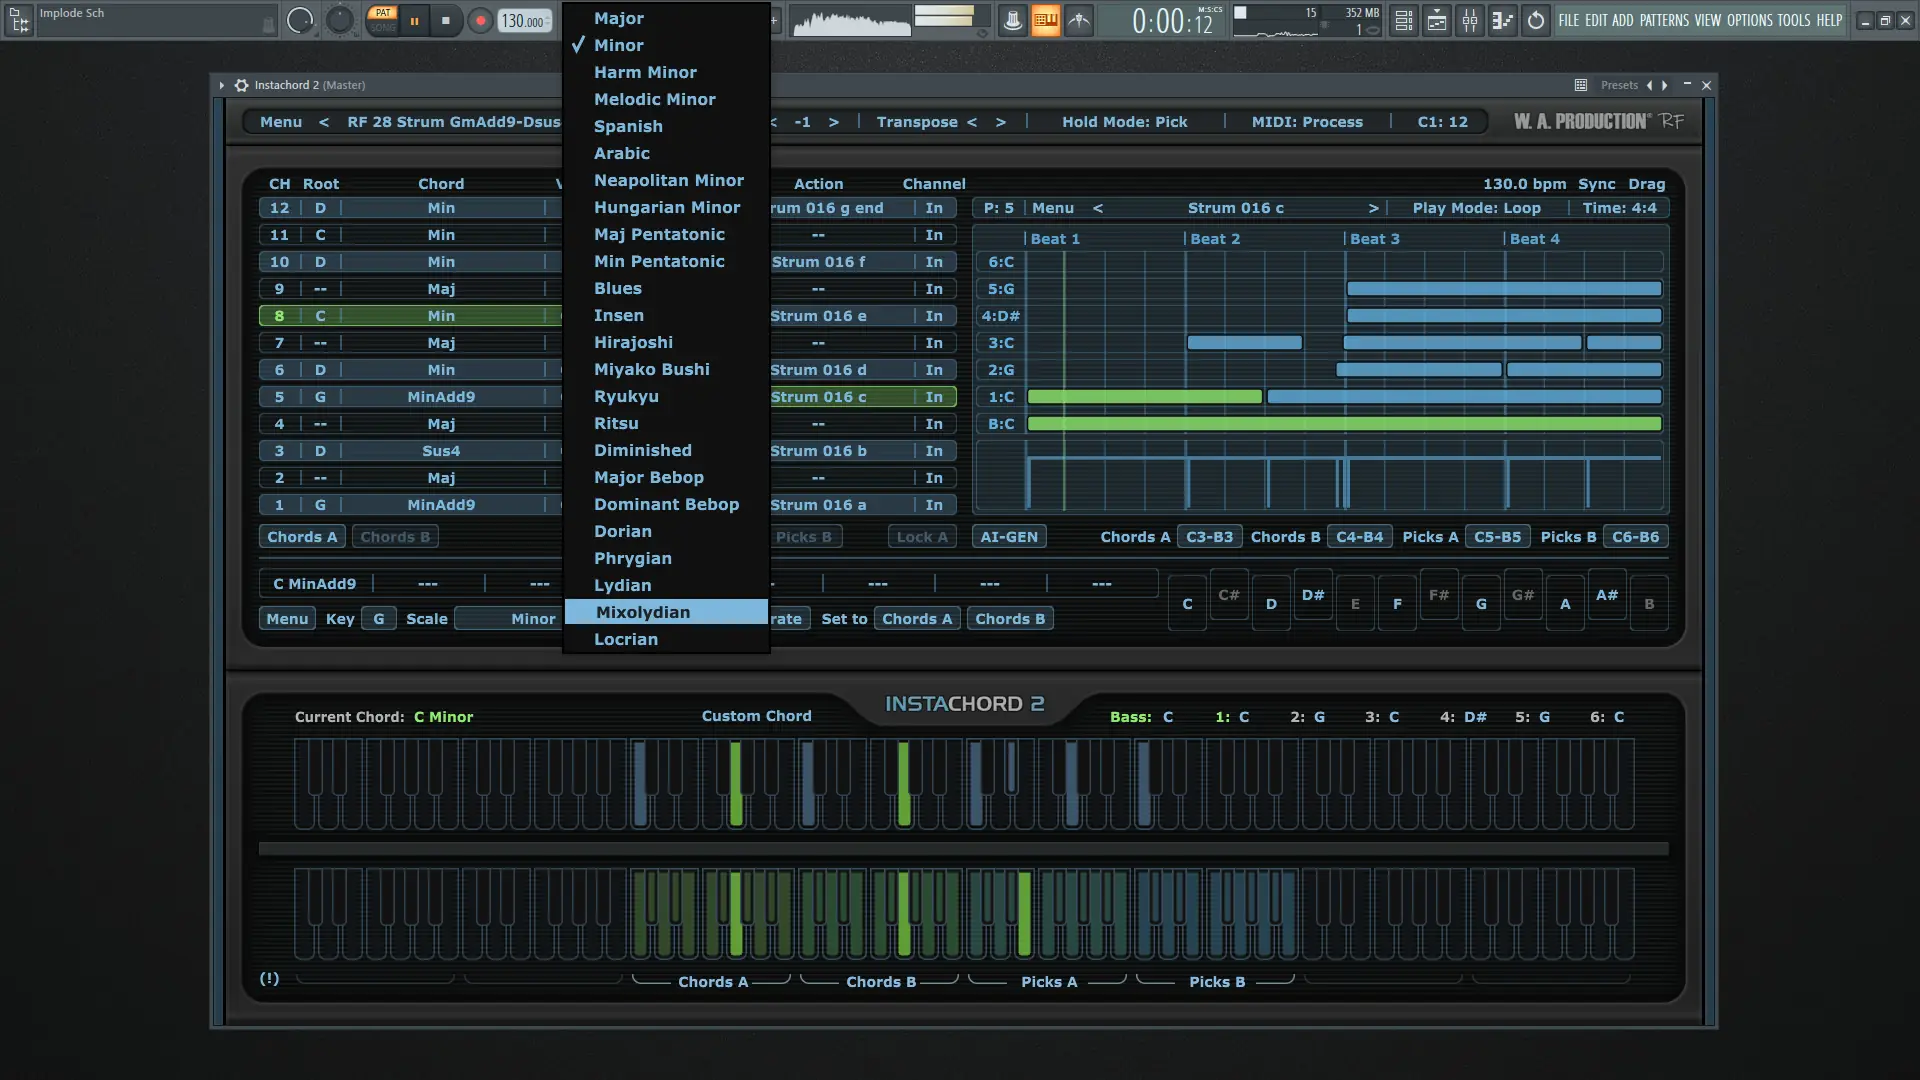Click the 130.000 tempo field
The height and width of the screenshot is (1080, 1920).
[x=524, y=21]
